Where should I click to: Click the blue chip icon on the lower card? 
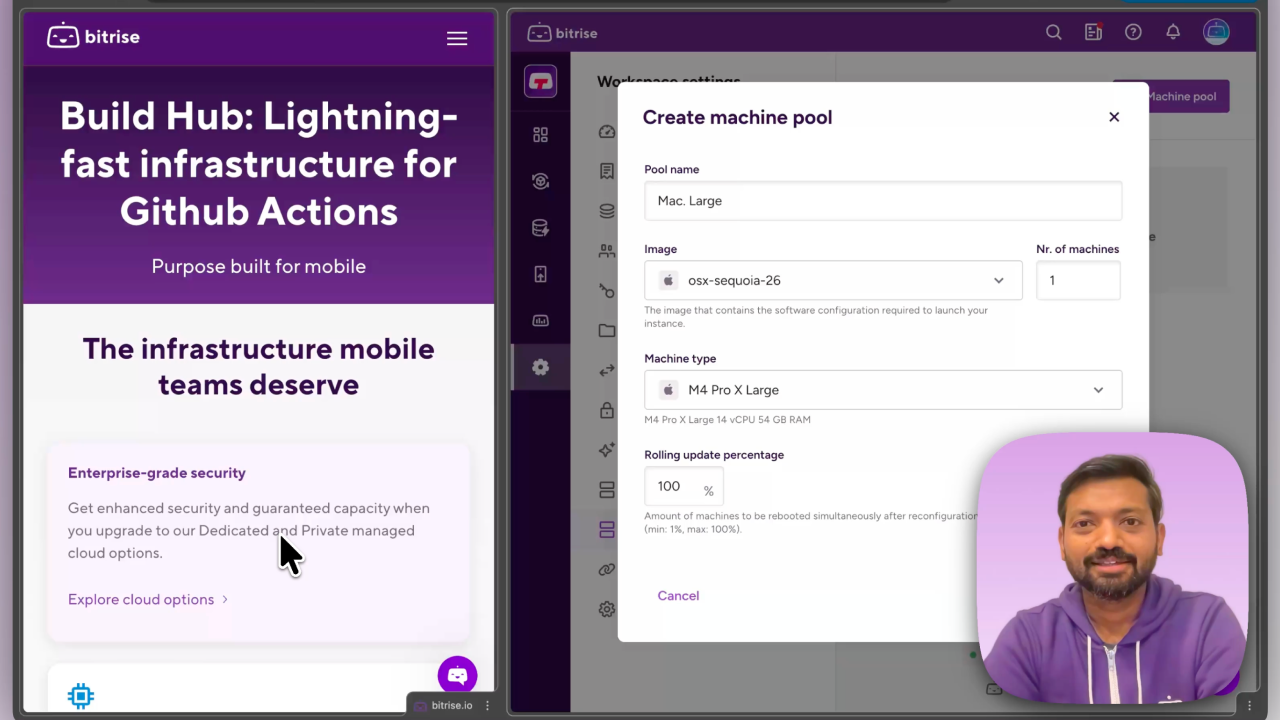pyautogui.click(x=81, y=696)
